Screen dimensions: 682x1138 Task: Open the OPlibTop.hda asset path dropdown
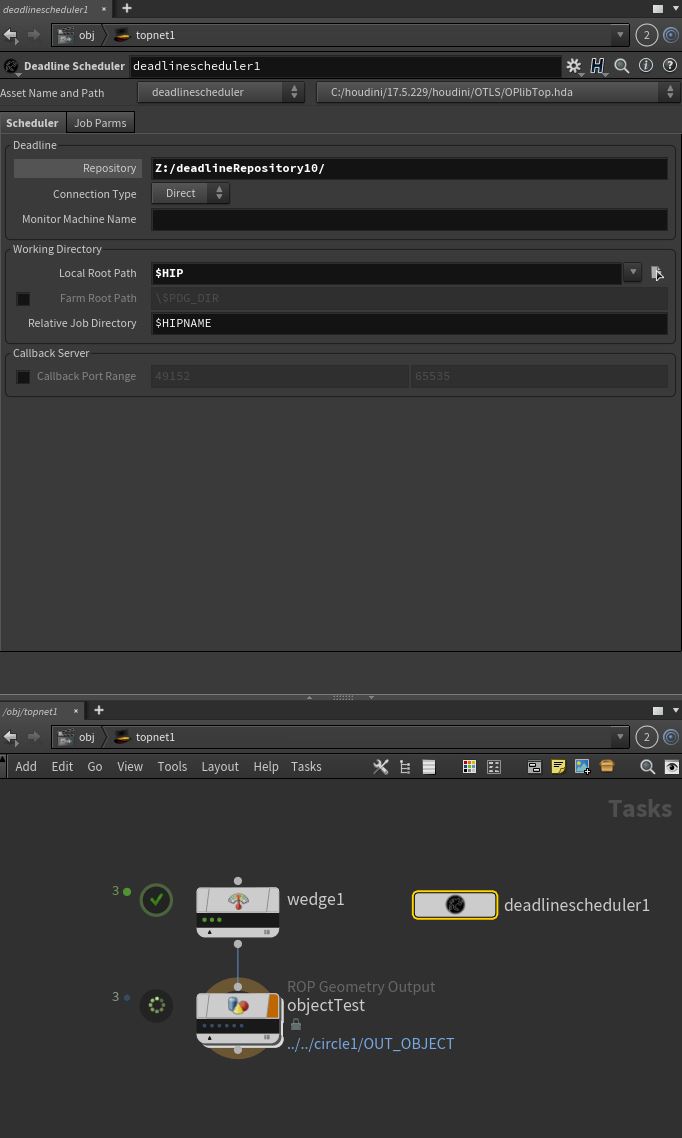tap(498, 92)
